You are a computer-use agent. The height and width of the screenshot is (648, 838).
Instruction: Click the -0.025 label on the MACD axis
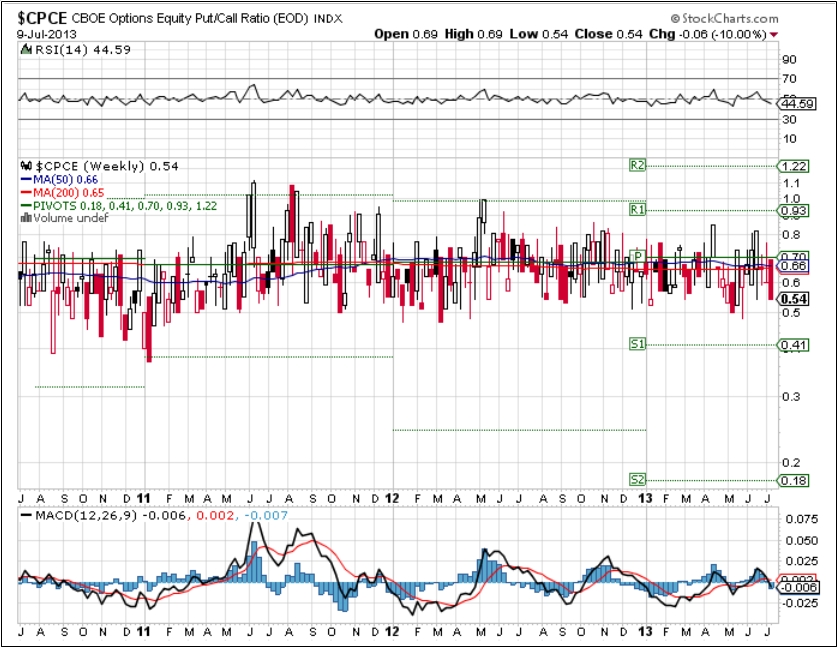tap(800, 603)
